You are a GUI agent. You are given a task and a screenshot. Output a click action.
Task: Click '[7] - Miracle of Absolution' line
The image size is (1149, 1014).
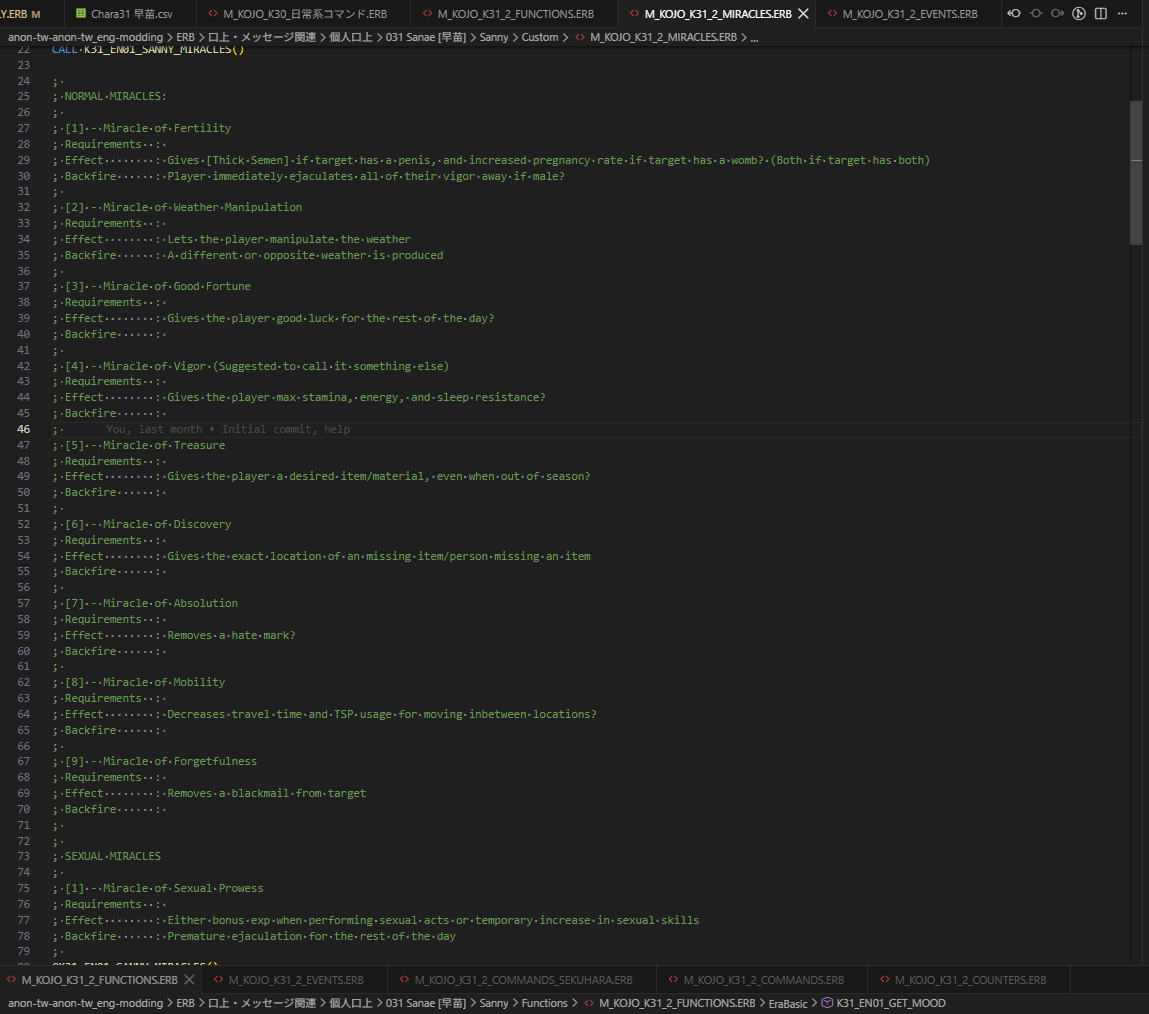[x=145, y=604]
